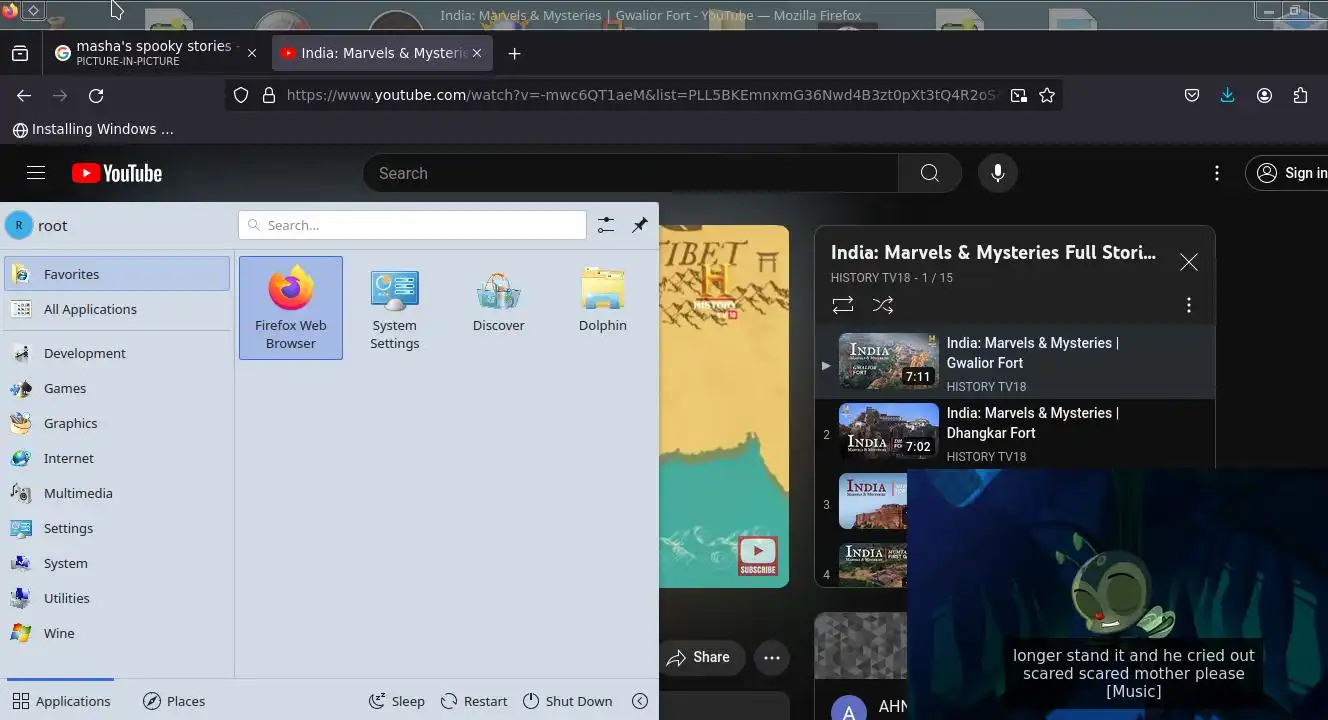Open the Graphics category
The image size is (1328, 720).
[117, 423]
